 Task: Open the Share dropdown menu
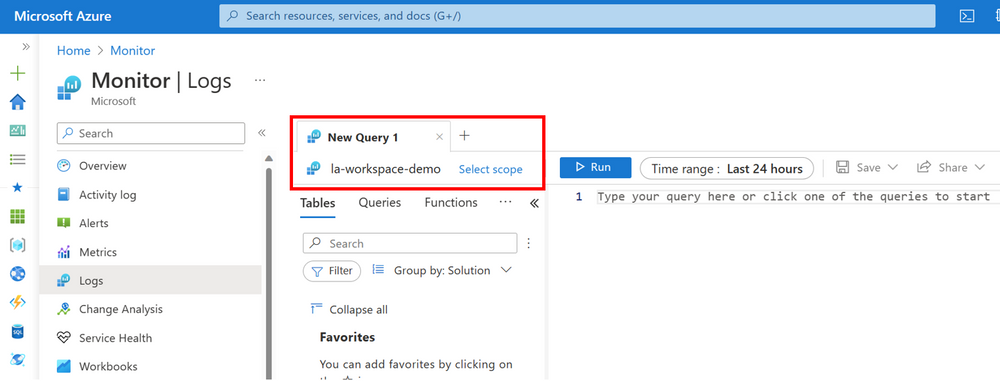[951, 167]
